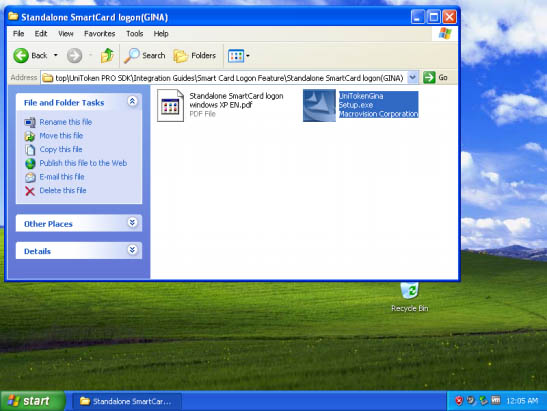Select the Standalone SmartCard logon PDF icon
Viewport: 547px width, 411px height.
click(170, 105)
